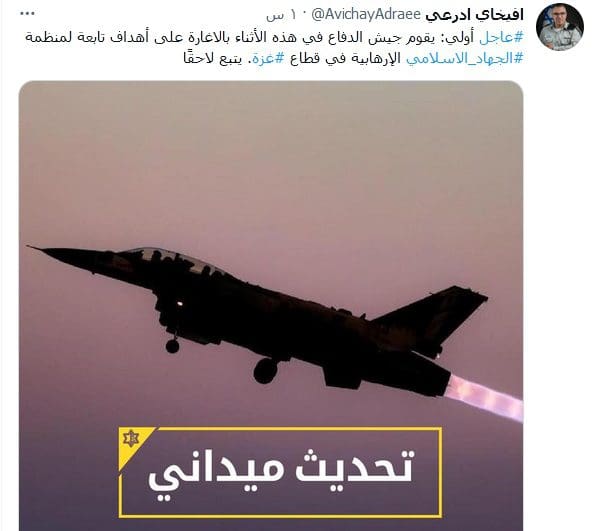Viewport: 599px width, 531px height.
Task: Open the @AvichayAdraee handle link
Action: [366, 15]
